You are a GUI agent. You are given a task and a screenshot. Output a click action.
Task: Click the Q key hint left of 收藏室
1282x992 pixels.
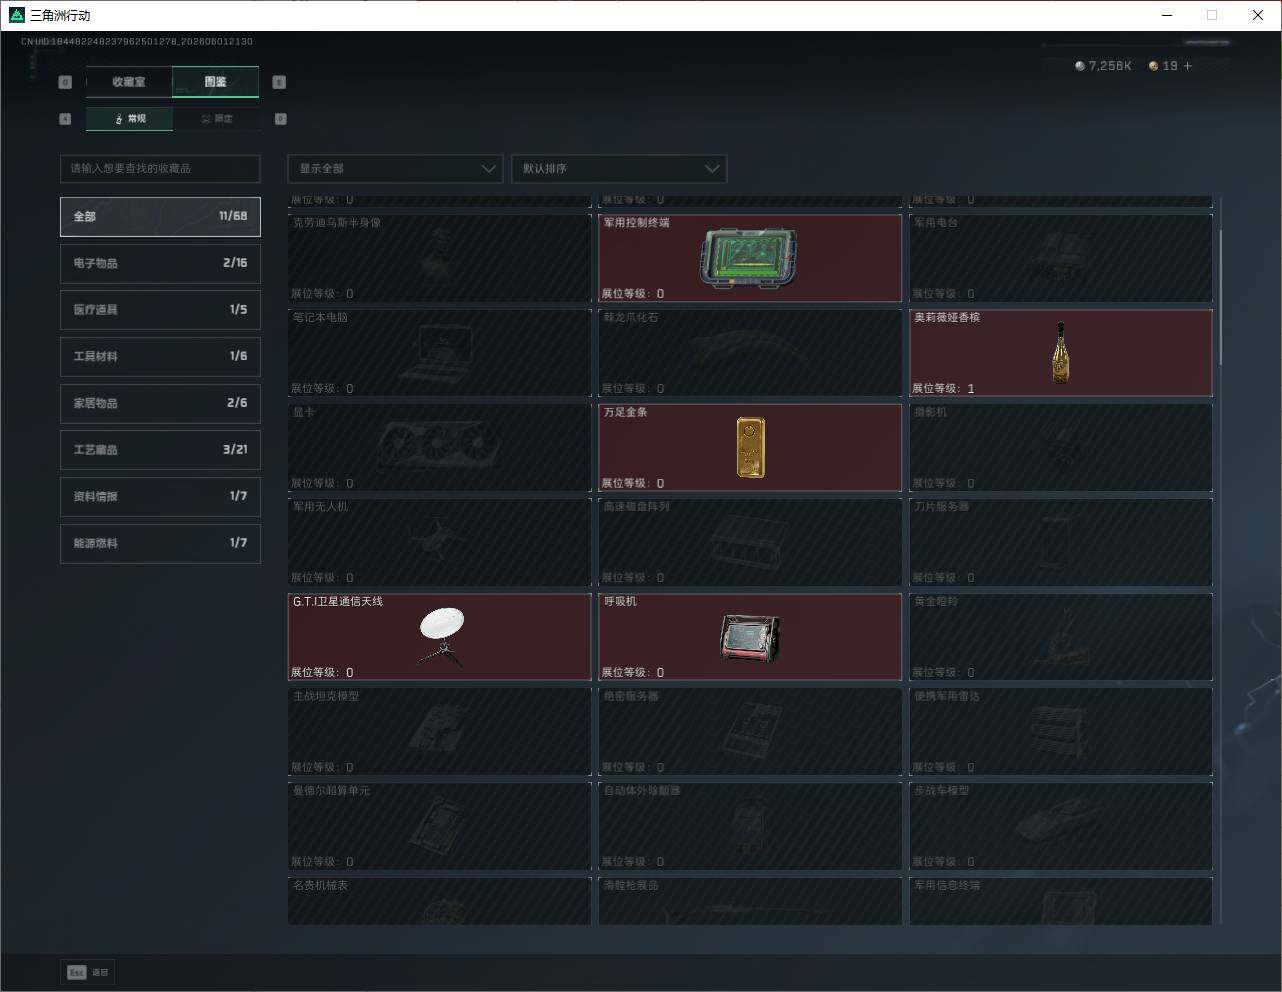(65, 82)
